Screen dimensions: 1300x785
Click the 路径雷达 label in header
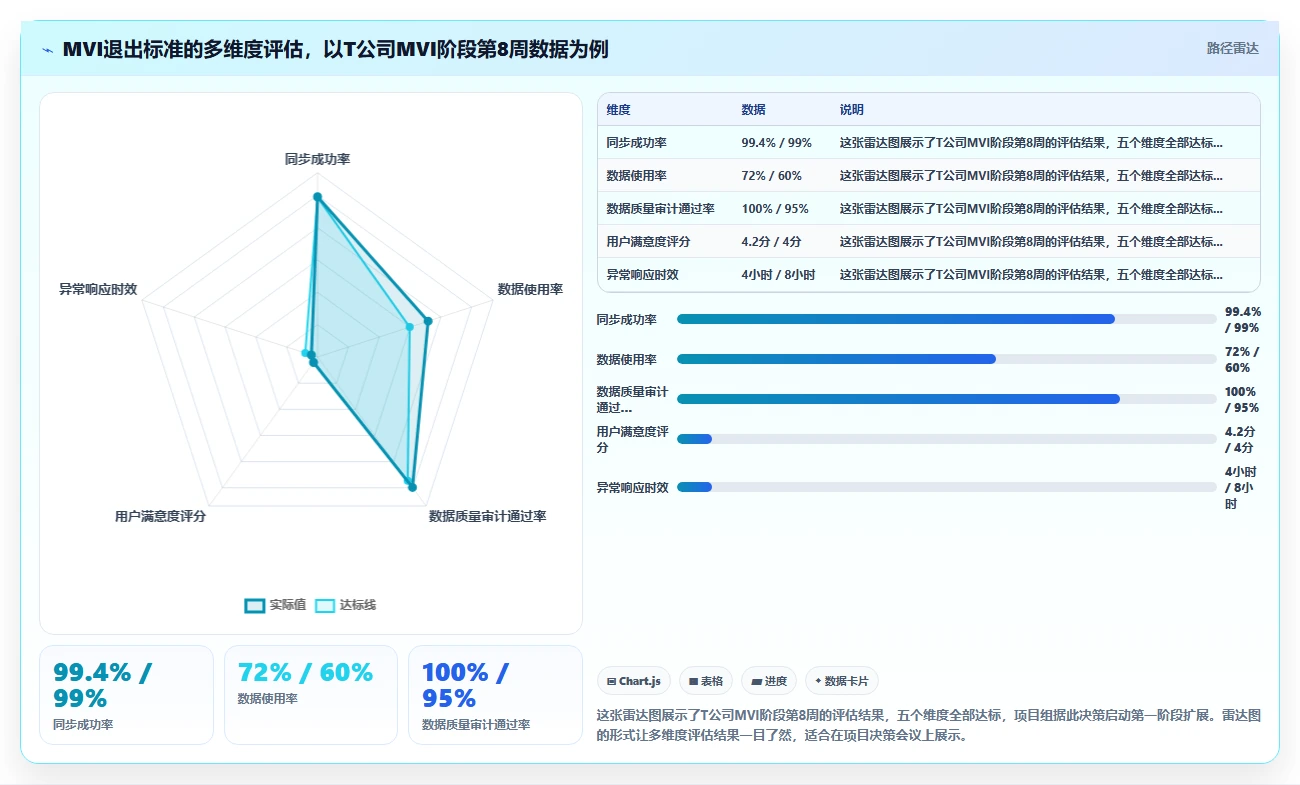click(x=1232, y=48)
